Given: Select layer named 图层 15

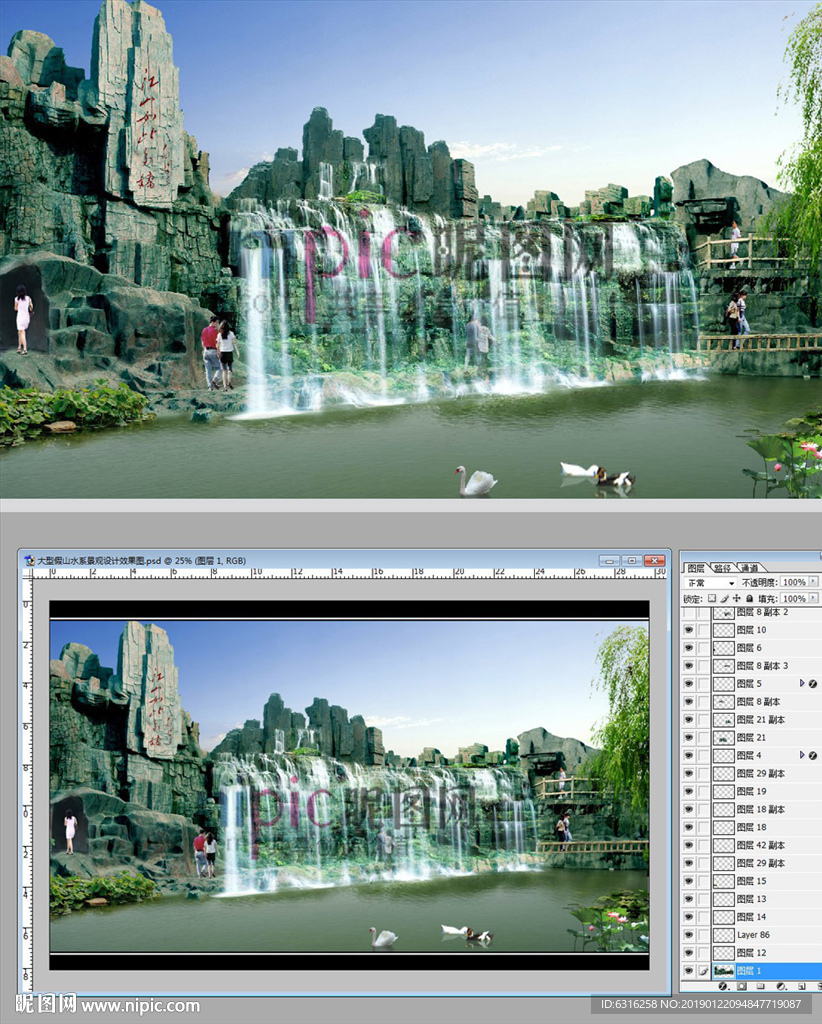Looking at the screenshot, I should click(751, 881).
